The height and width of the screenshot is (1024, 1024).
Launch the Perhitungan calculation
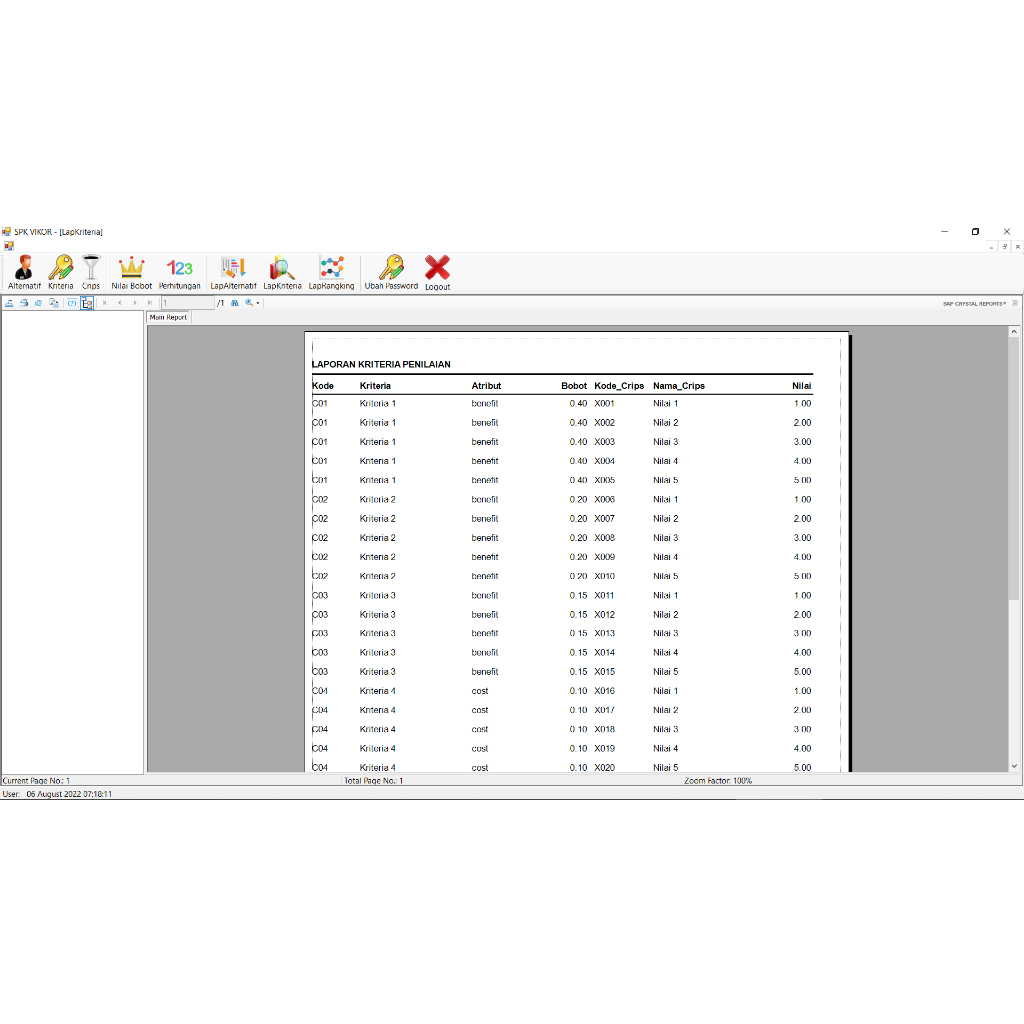pos(179,272)
